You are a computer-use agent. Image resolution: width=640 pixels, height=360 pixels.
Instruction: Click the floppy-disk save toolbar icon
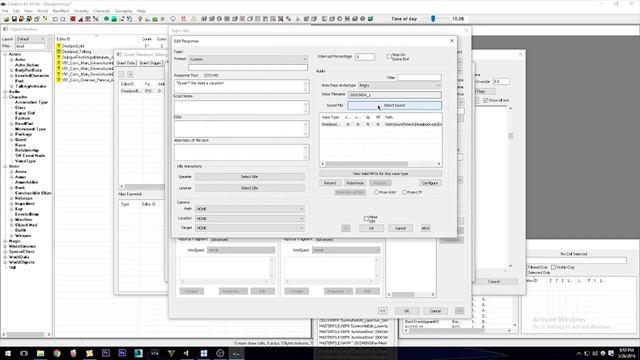pos(14,19)
